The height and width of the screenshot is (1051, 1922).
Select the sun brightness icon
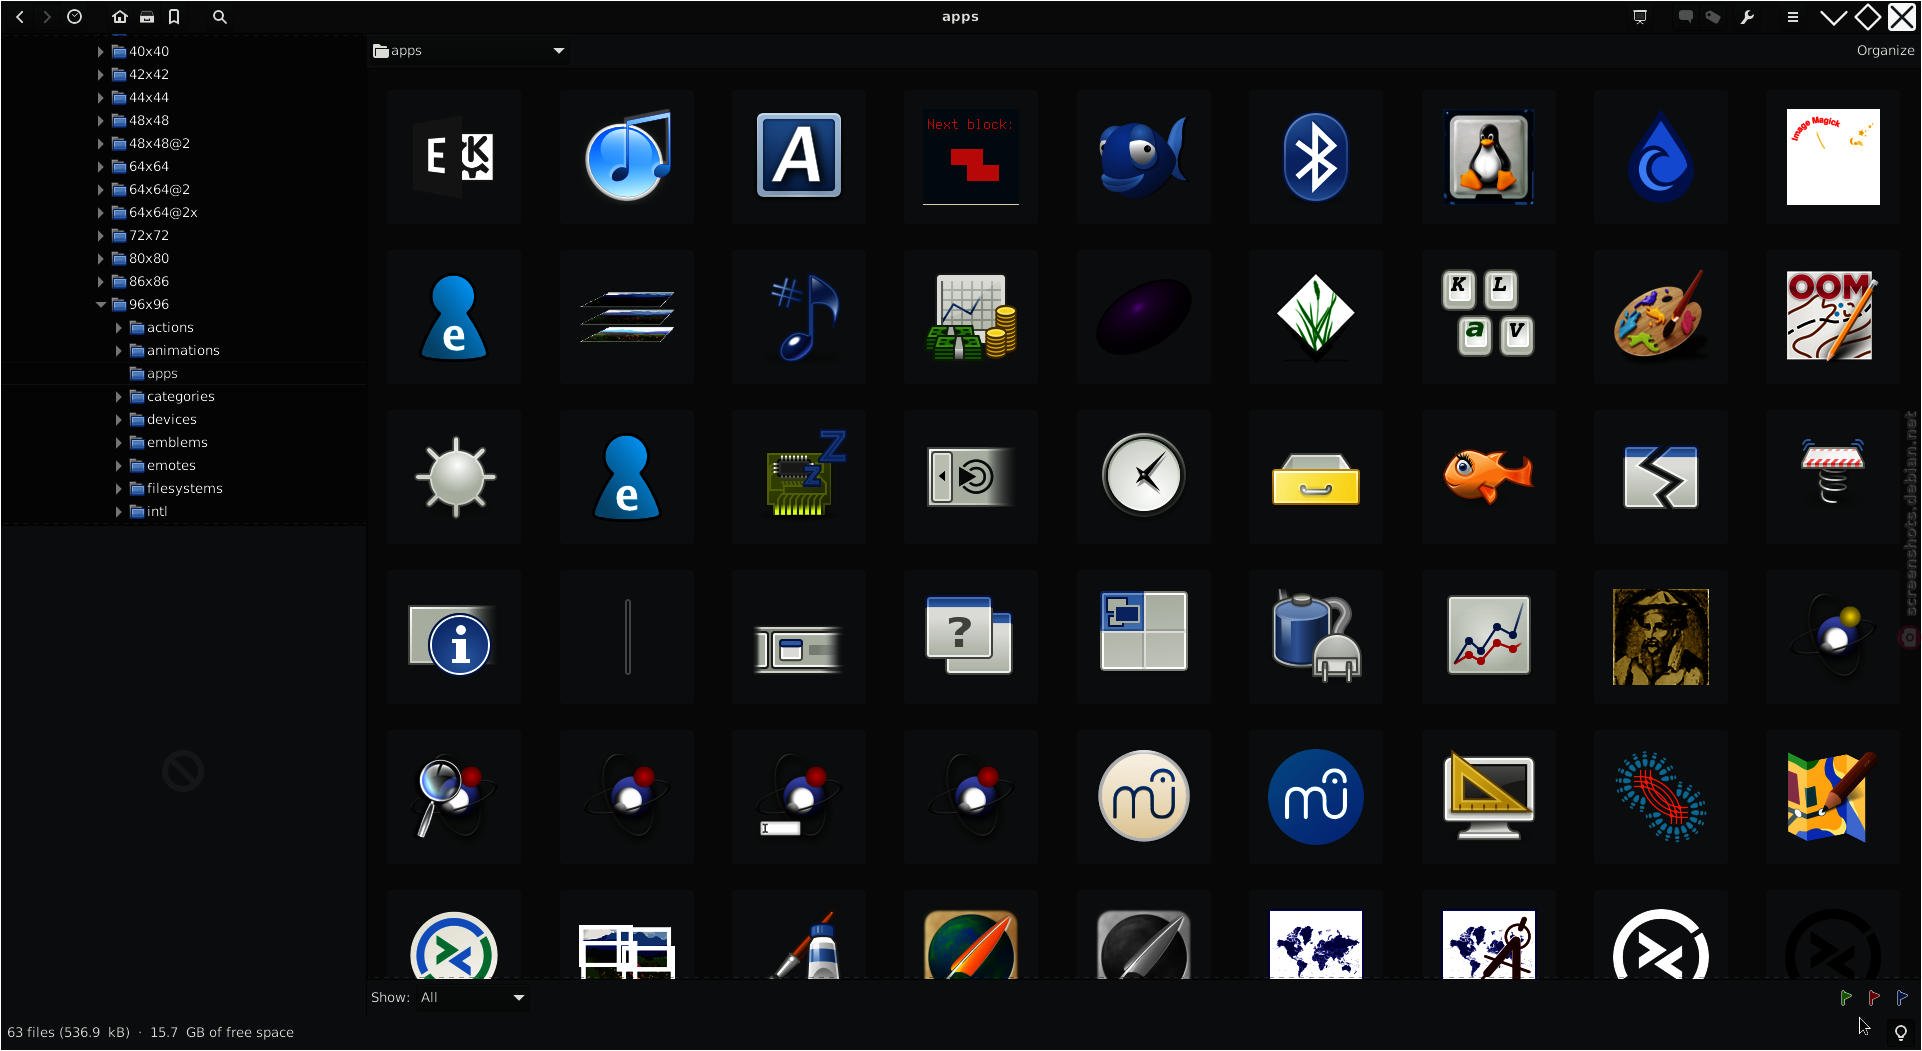click(x=455, y=477)
